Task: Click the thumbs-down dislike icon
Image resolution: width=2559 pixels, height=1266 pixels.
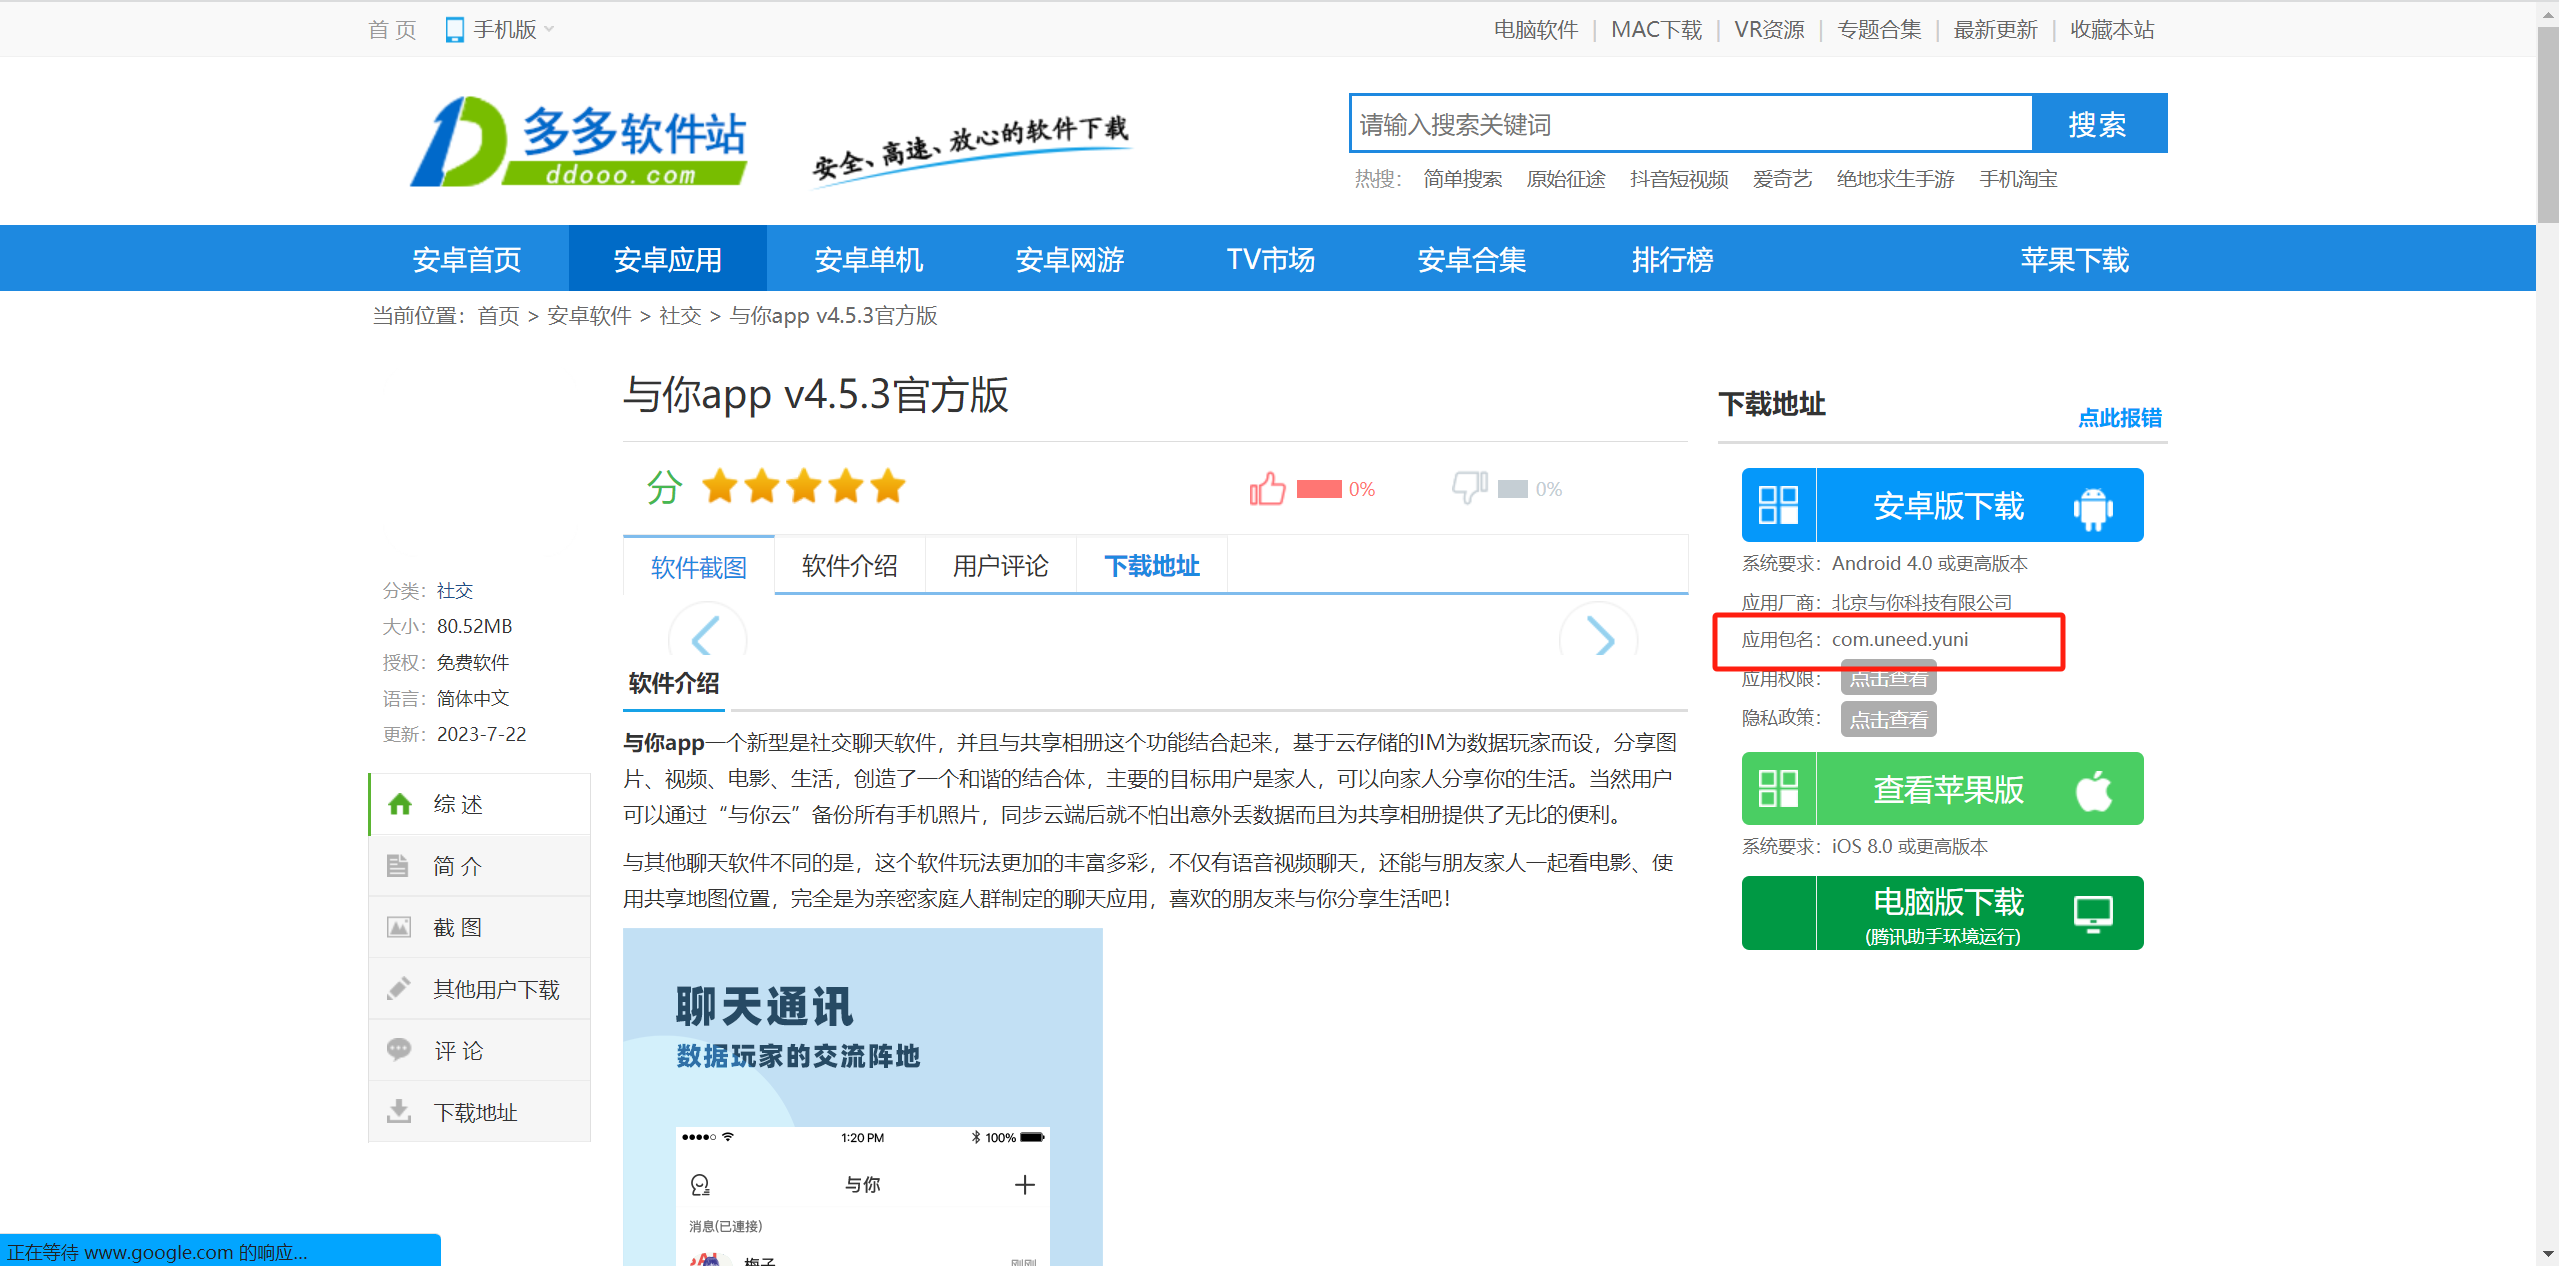Action: click(x=1468, y=487)
